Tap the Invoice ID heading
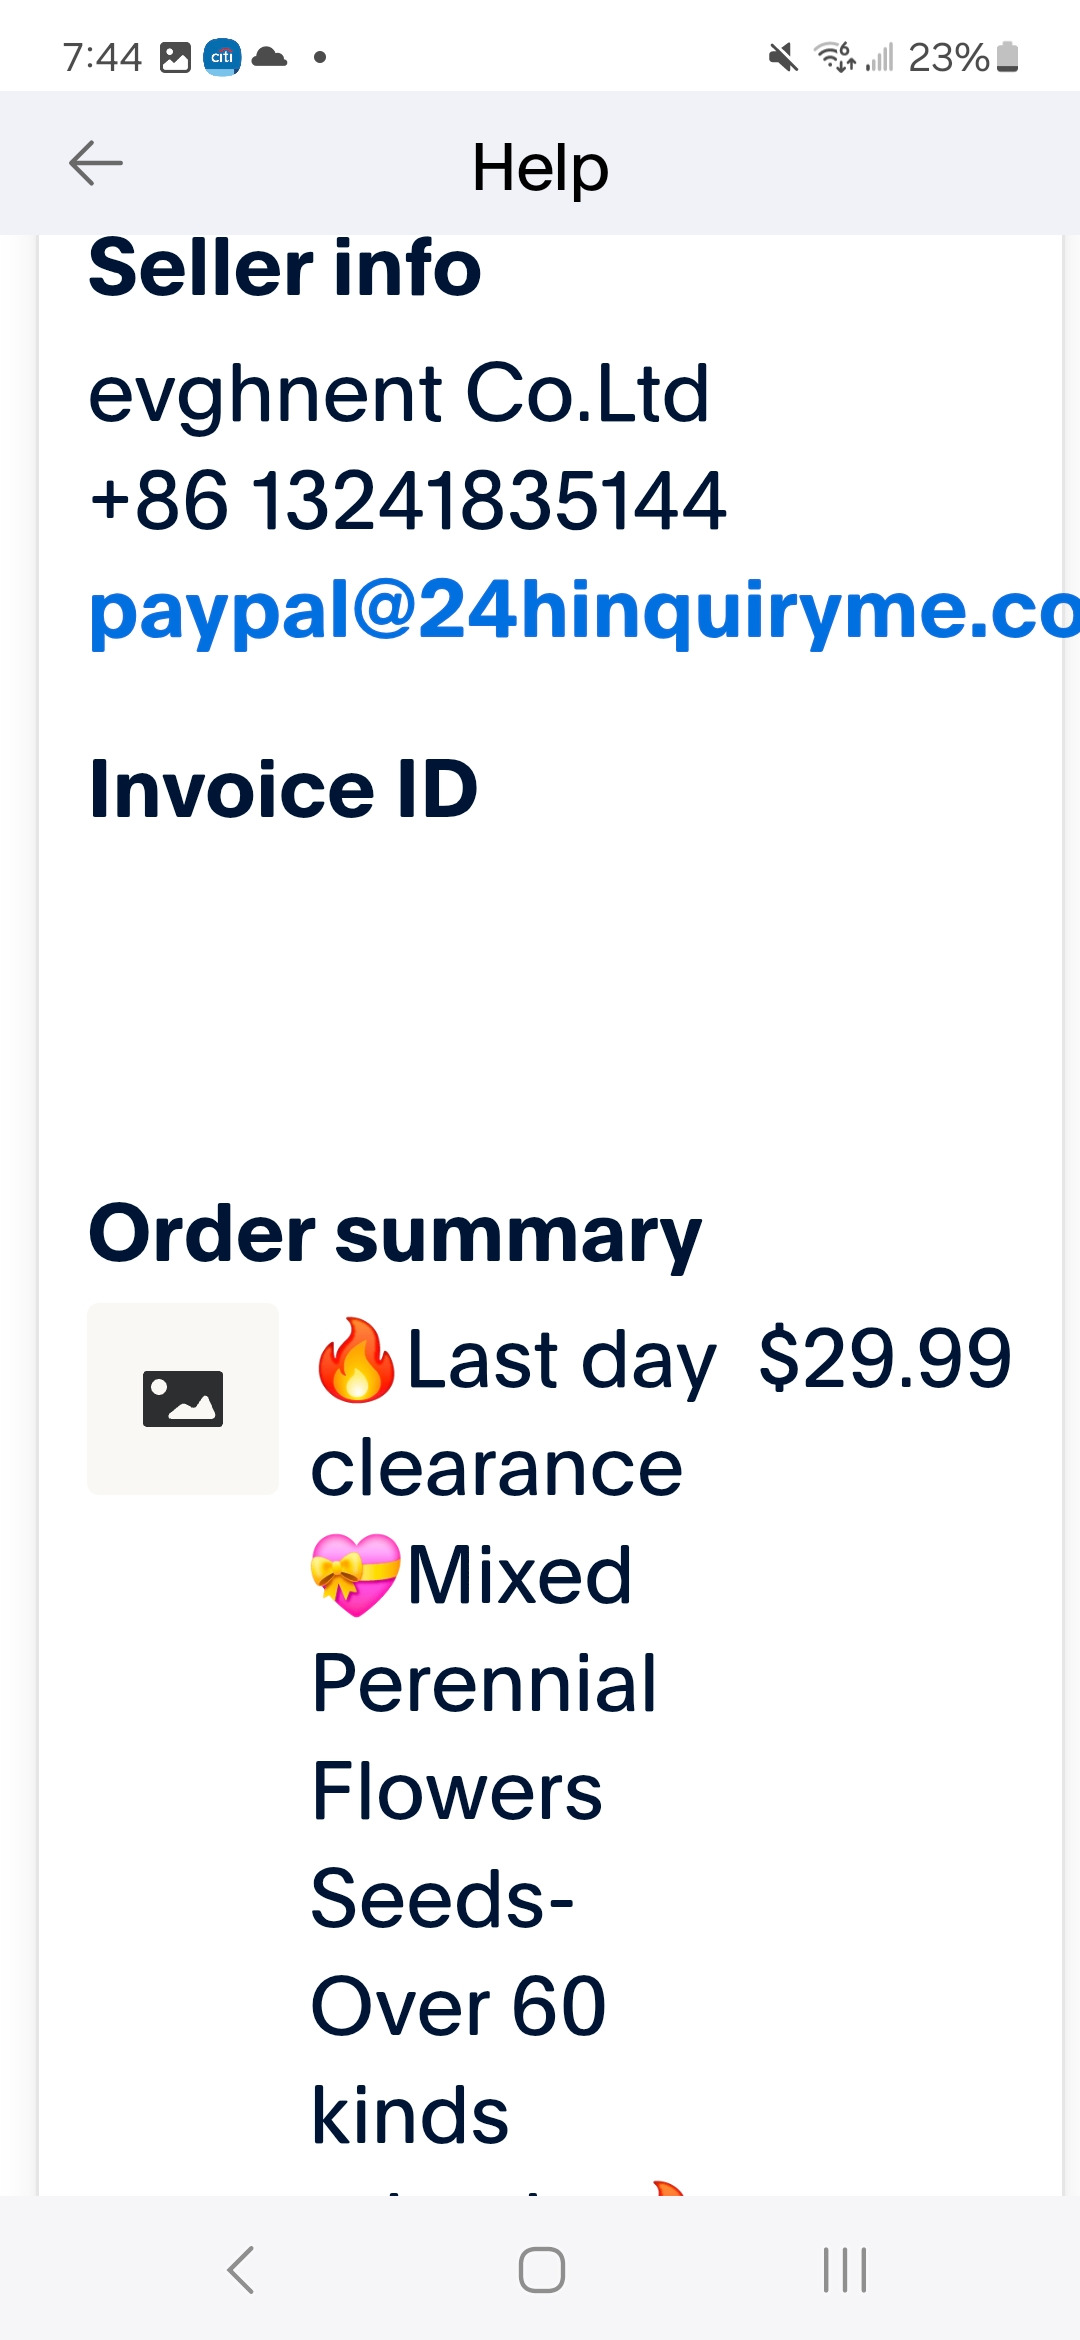 [284, 789]
